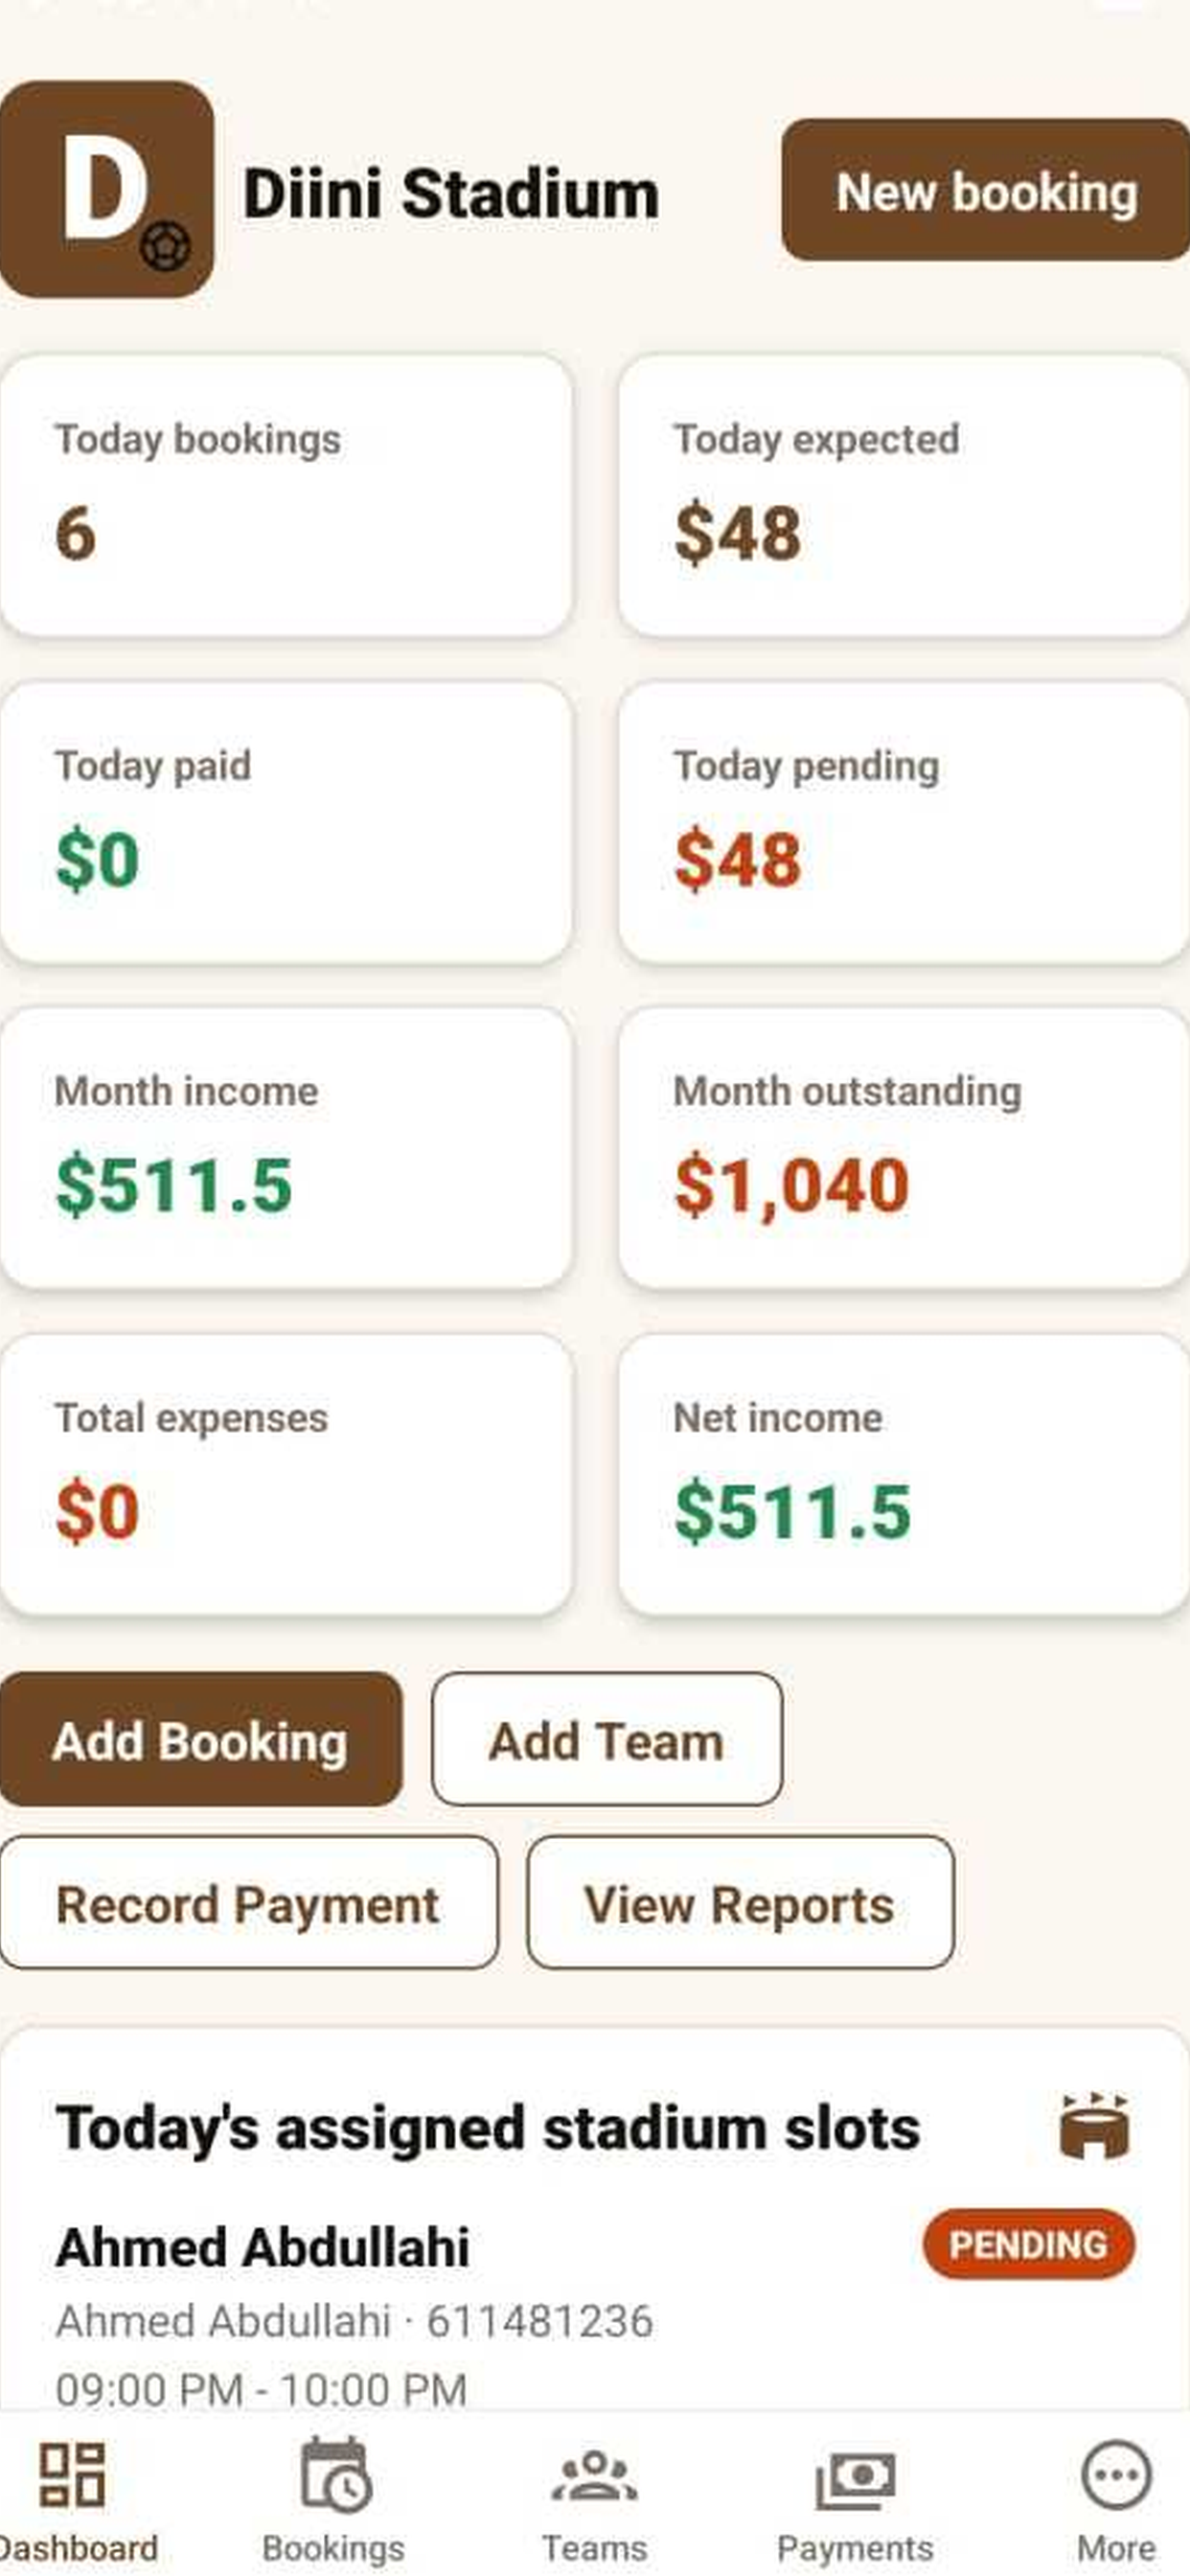Click the Record Payment button
Viewport: 1190px width, 2576px height.
[x=248, y=1902]
